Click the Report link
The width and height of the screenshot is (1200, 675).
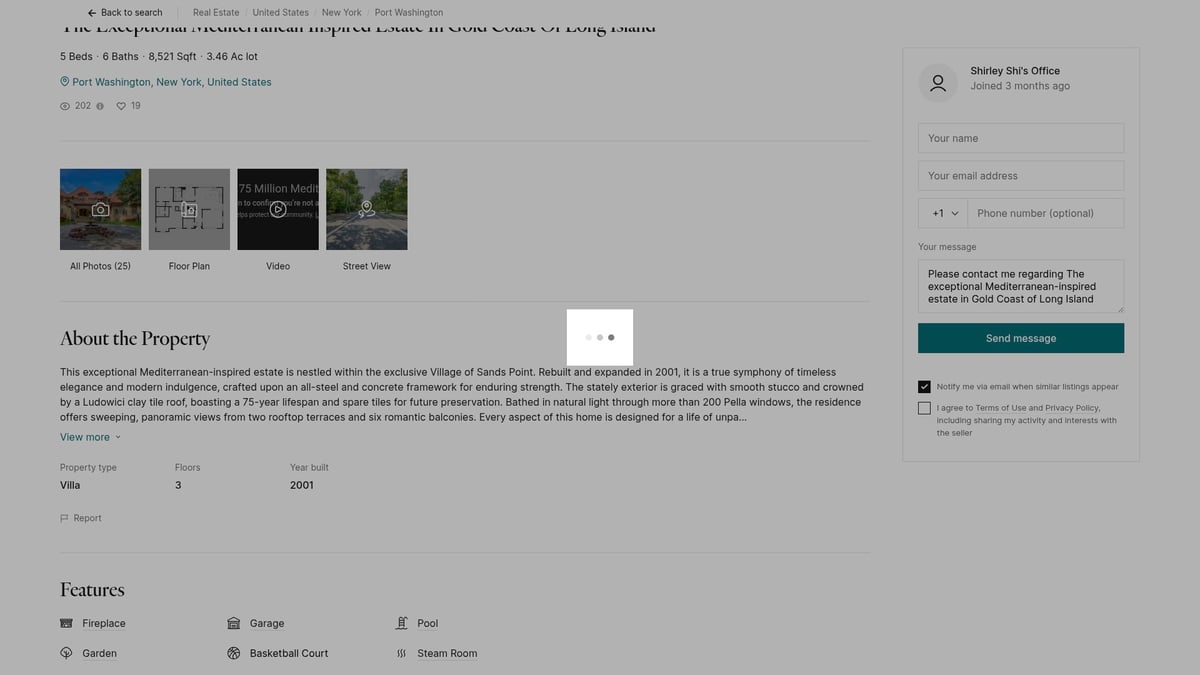click(x=87, y=518)
